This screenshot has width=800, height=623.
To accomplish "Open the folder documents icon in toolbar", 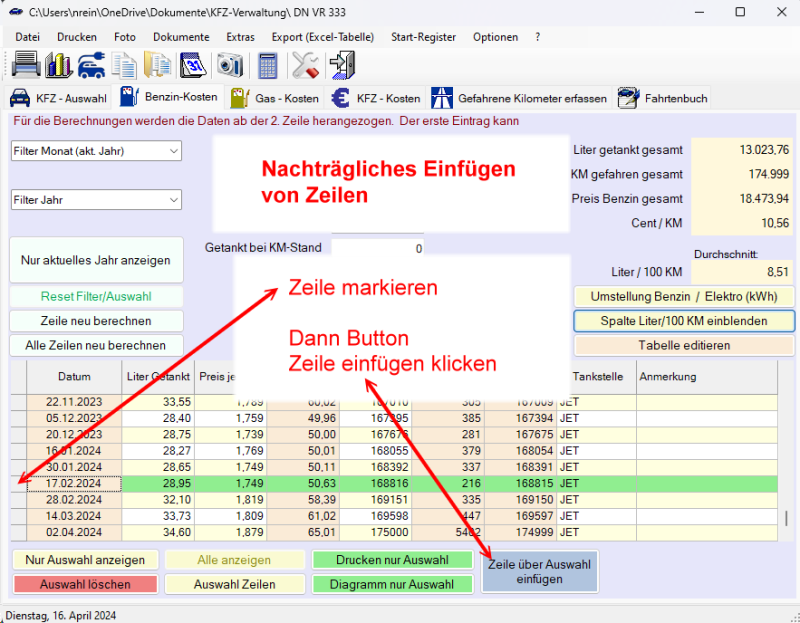I will pos(157,65).
